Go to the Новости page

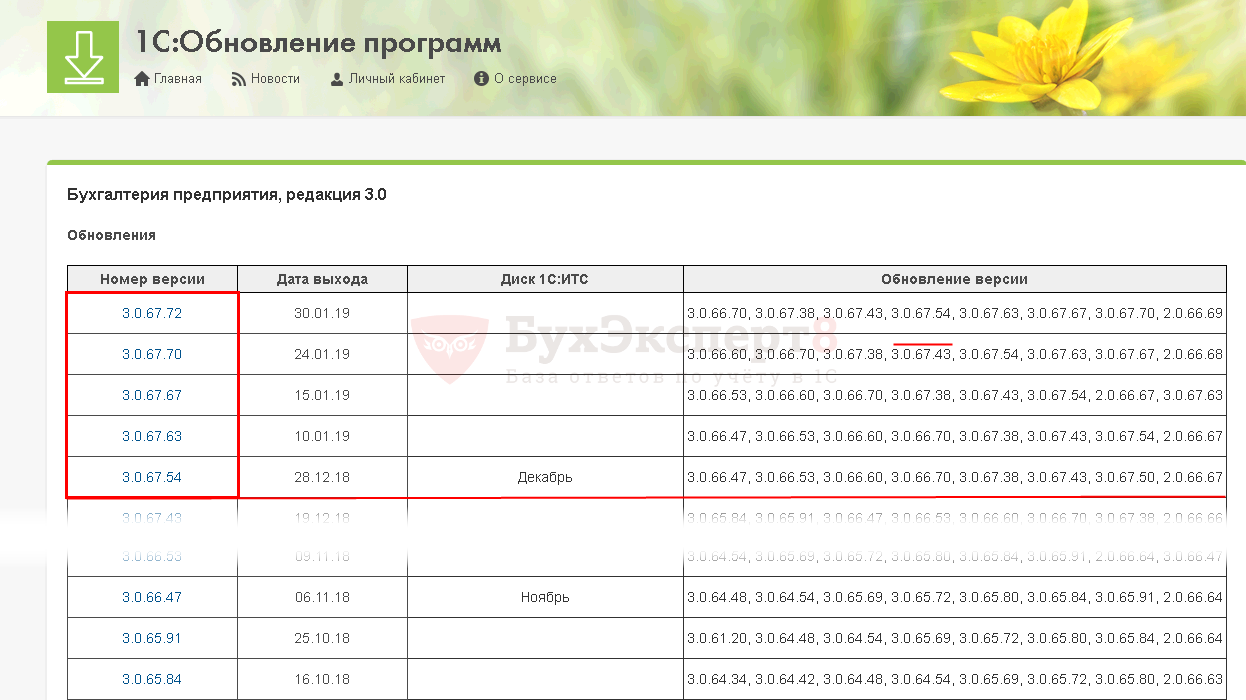tap(275, 79)
